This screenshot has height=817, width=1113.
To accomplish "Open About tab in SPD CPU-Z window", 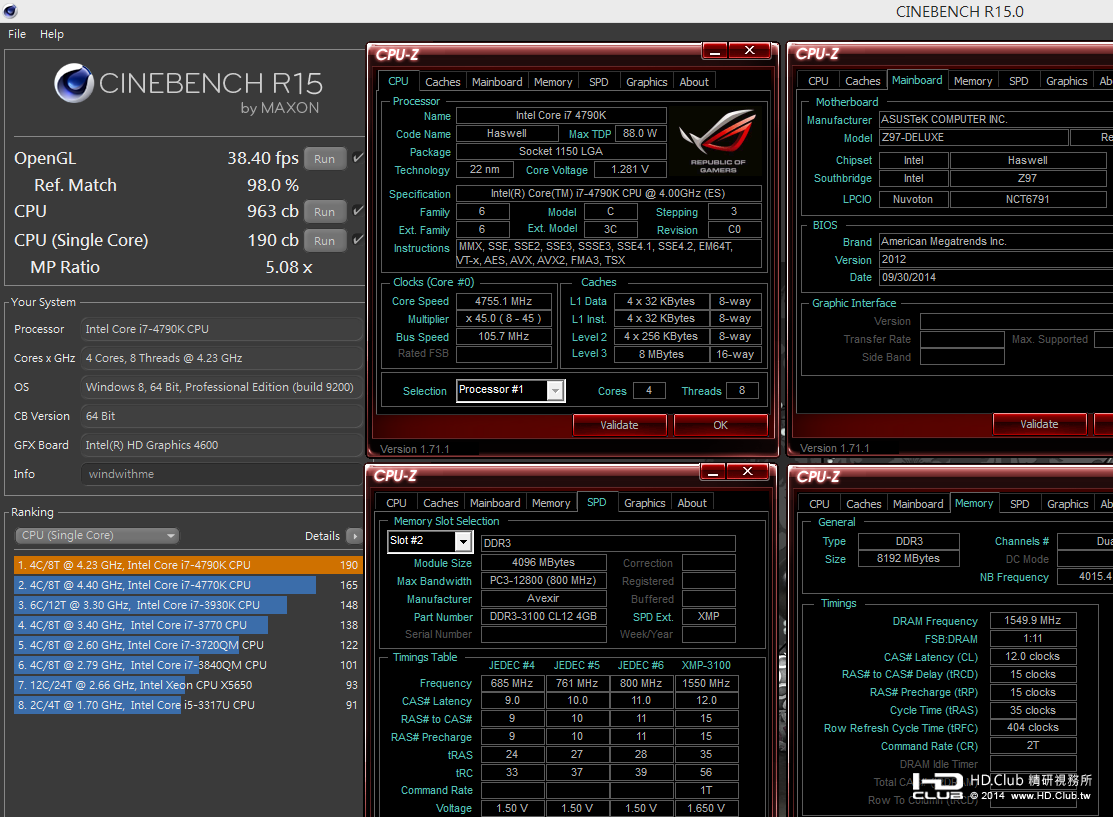I will tap(691, 503).
